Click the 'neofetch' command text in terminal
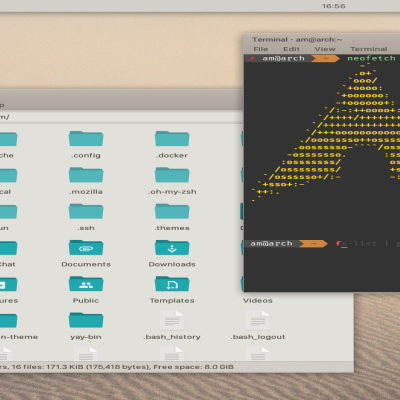 [x=371, y=58]
